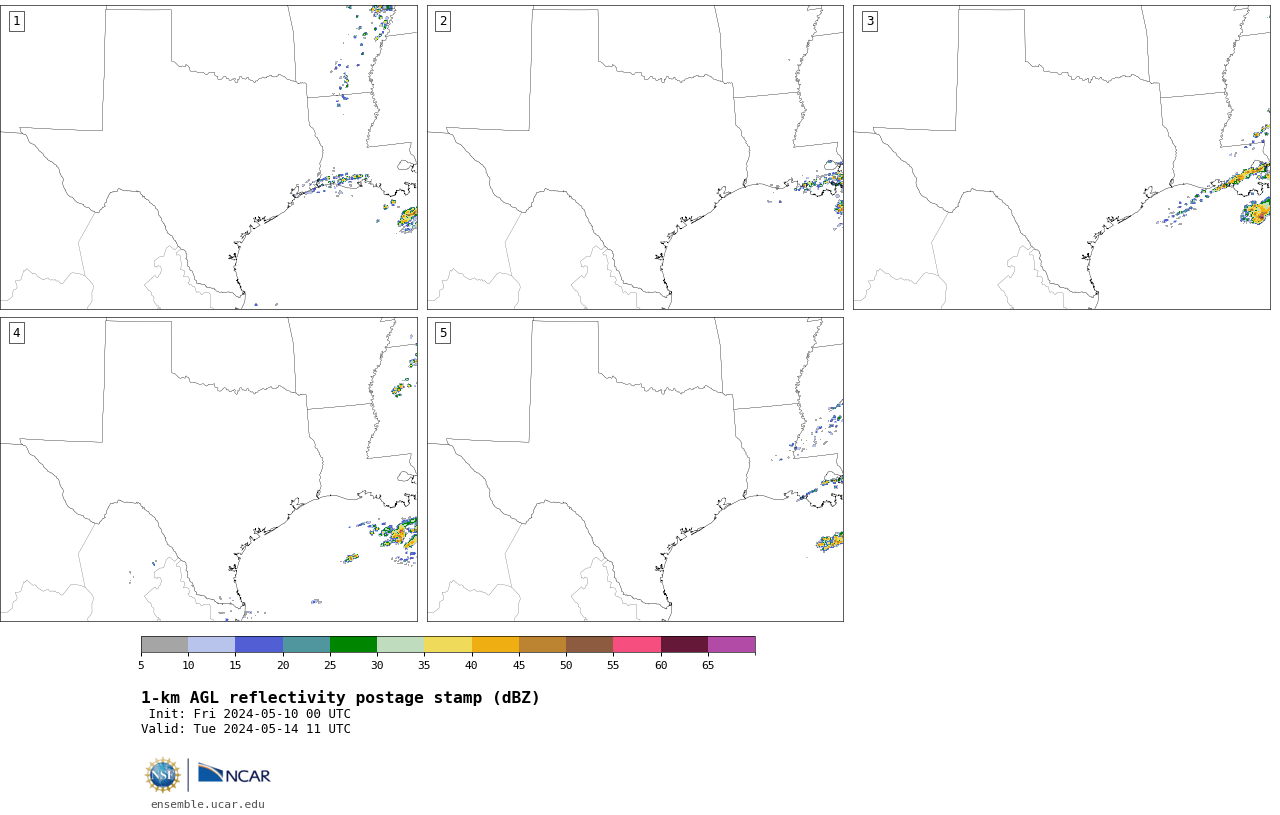1280x815 pixels.
Task: Click the '1-km AGL reflectivity postage stamp (dBZ)' title
Action: (340, 698)
